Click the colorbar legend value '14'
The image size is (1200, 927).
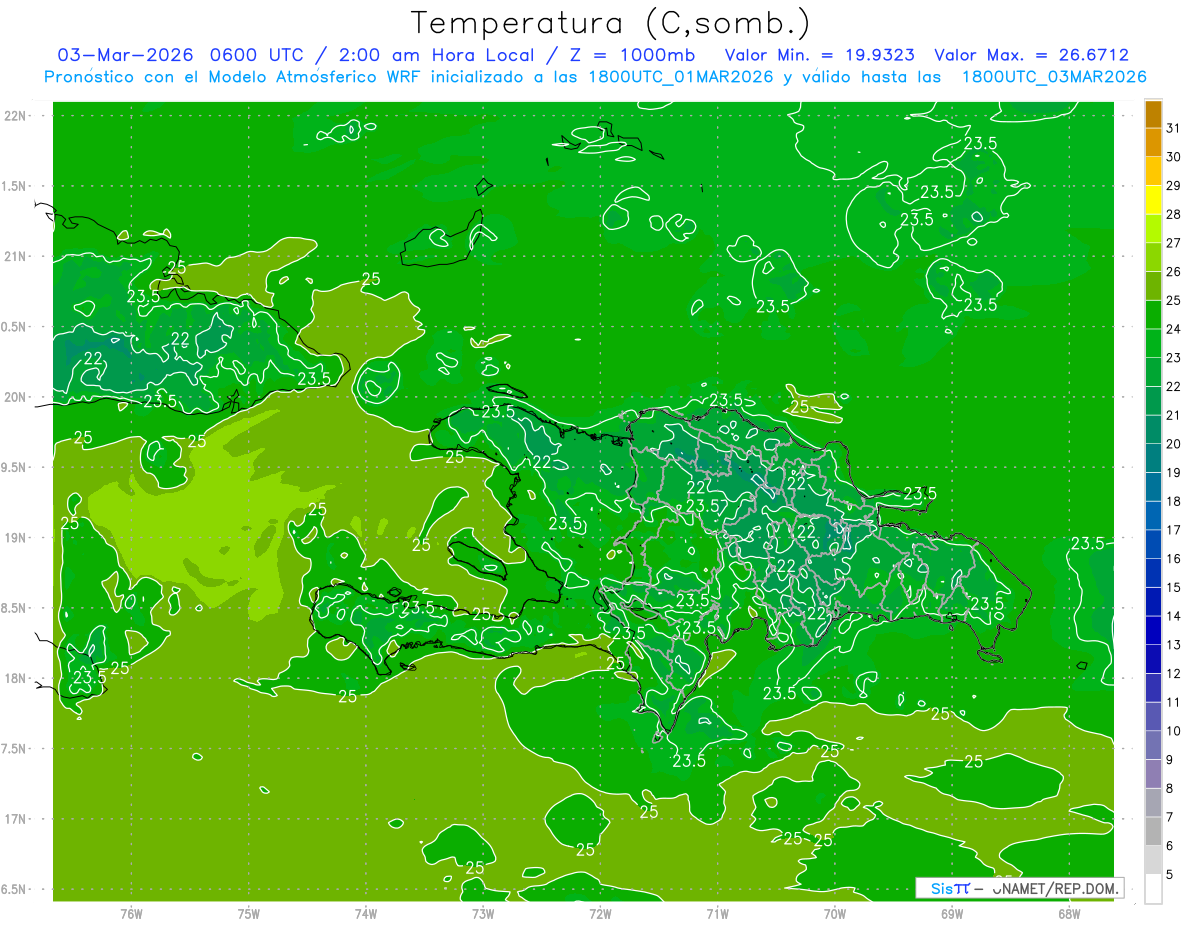[1174, 615]
